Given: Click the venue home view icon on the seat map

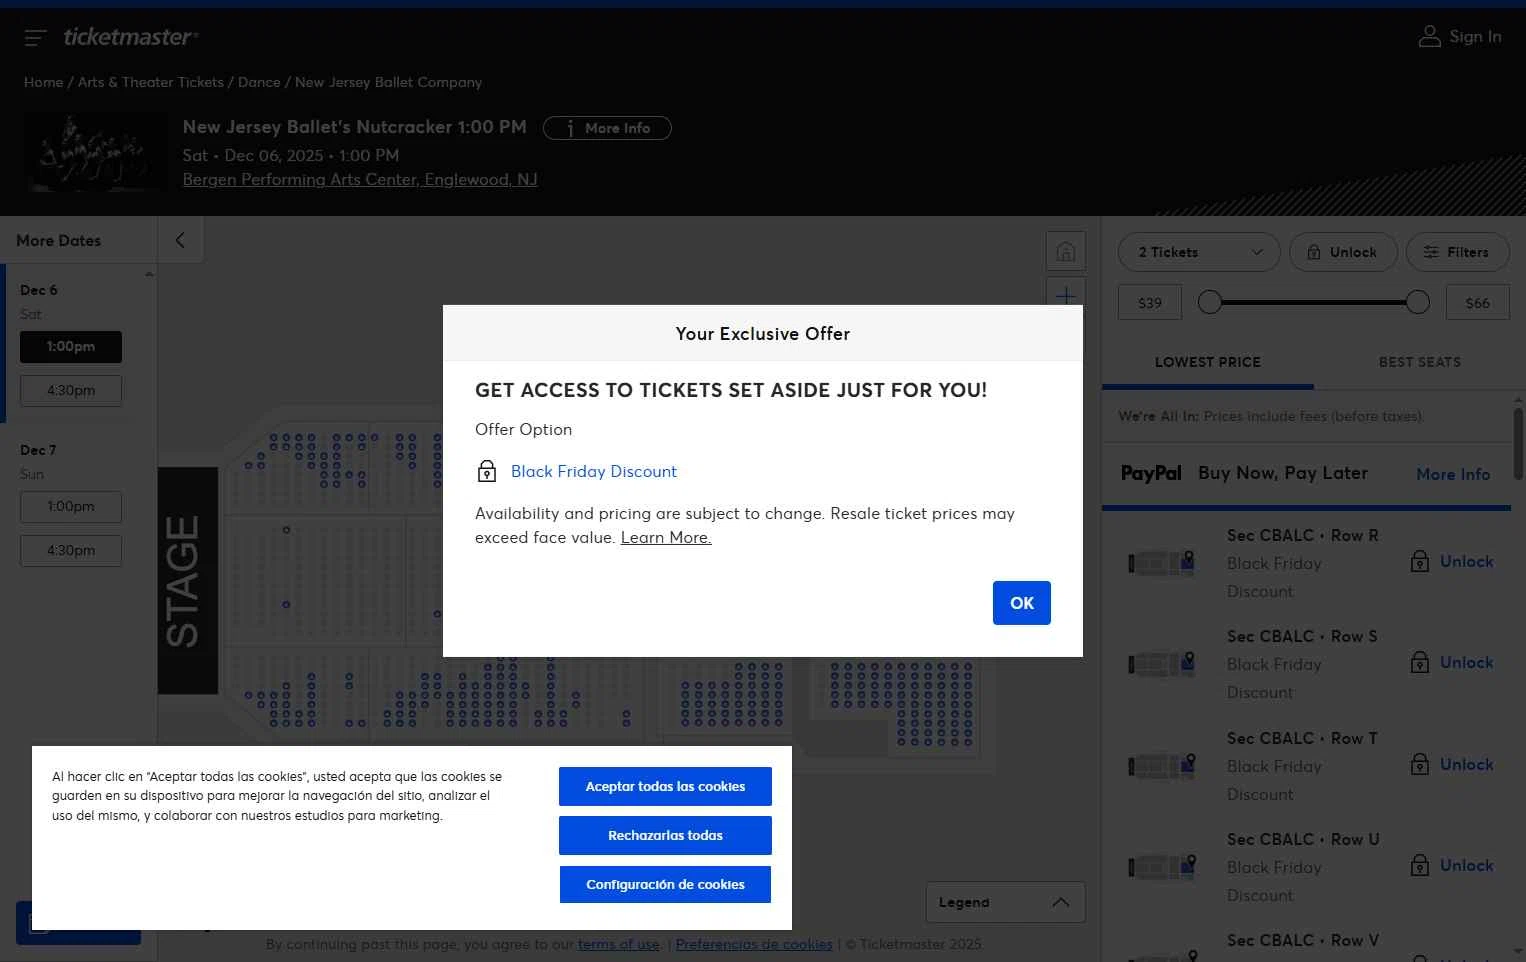Looking at the screenshot, I should (x=1066, y=251).
